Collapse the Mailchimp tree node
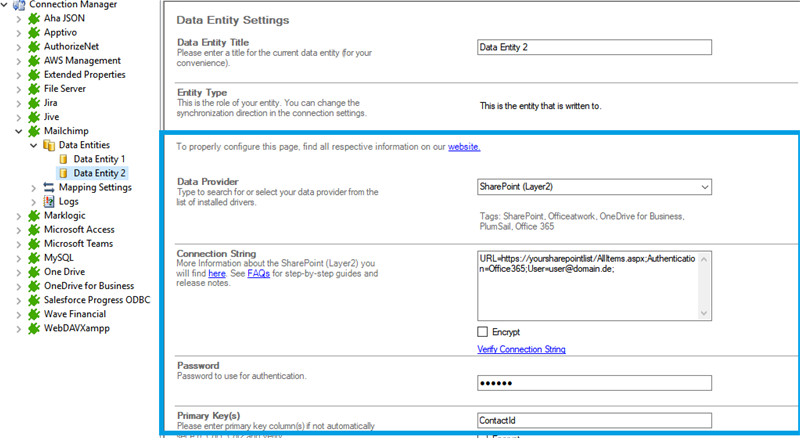 19,131
